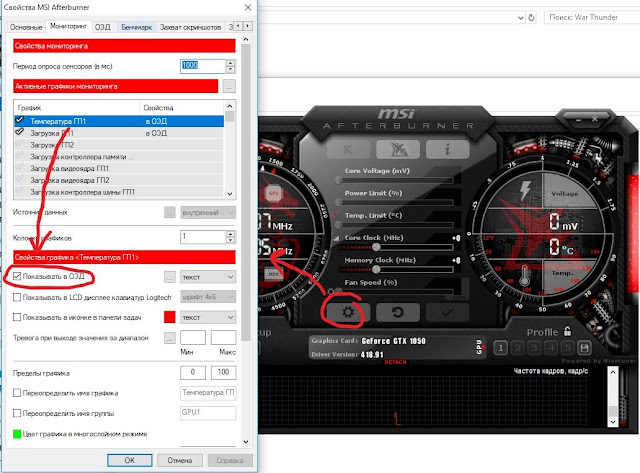Click the Memory Clock slider handle
This screenshot has width=640, height=473.
click(x=376, y=269)
